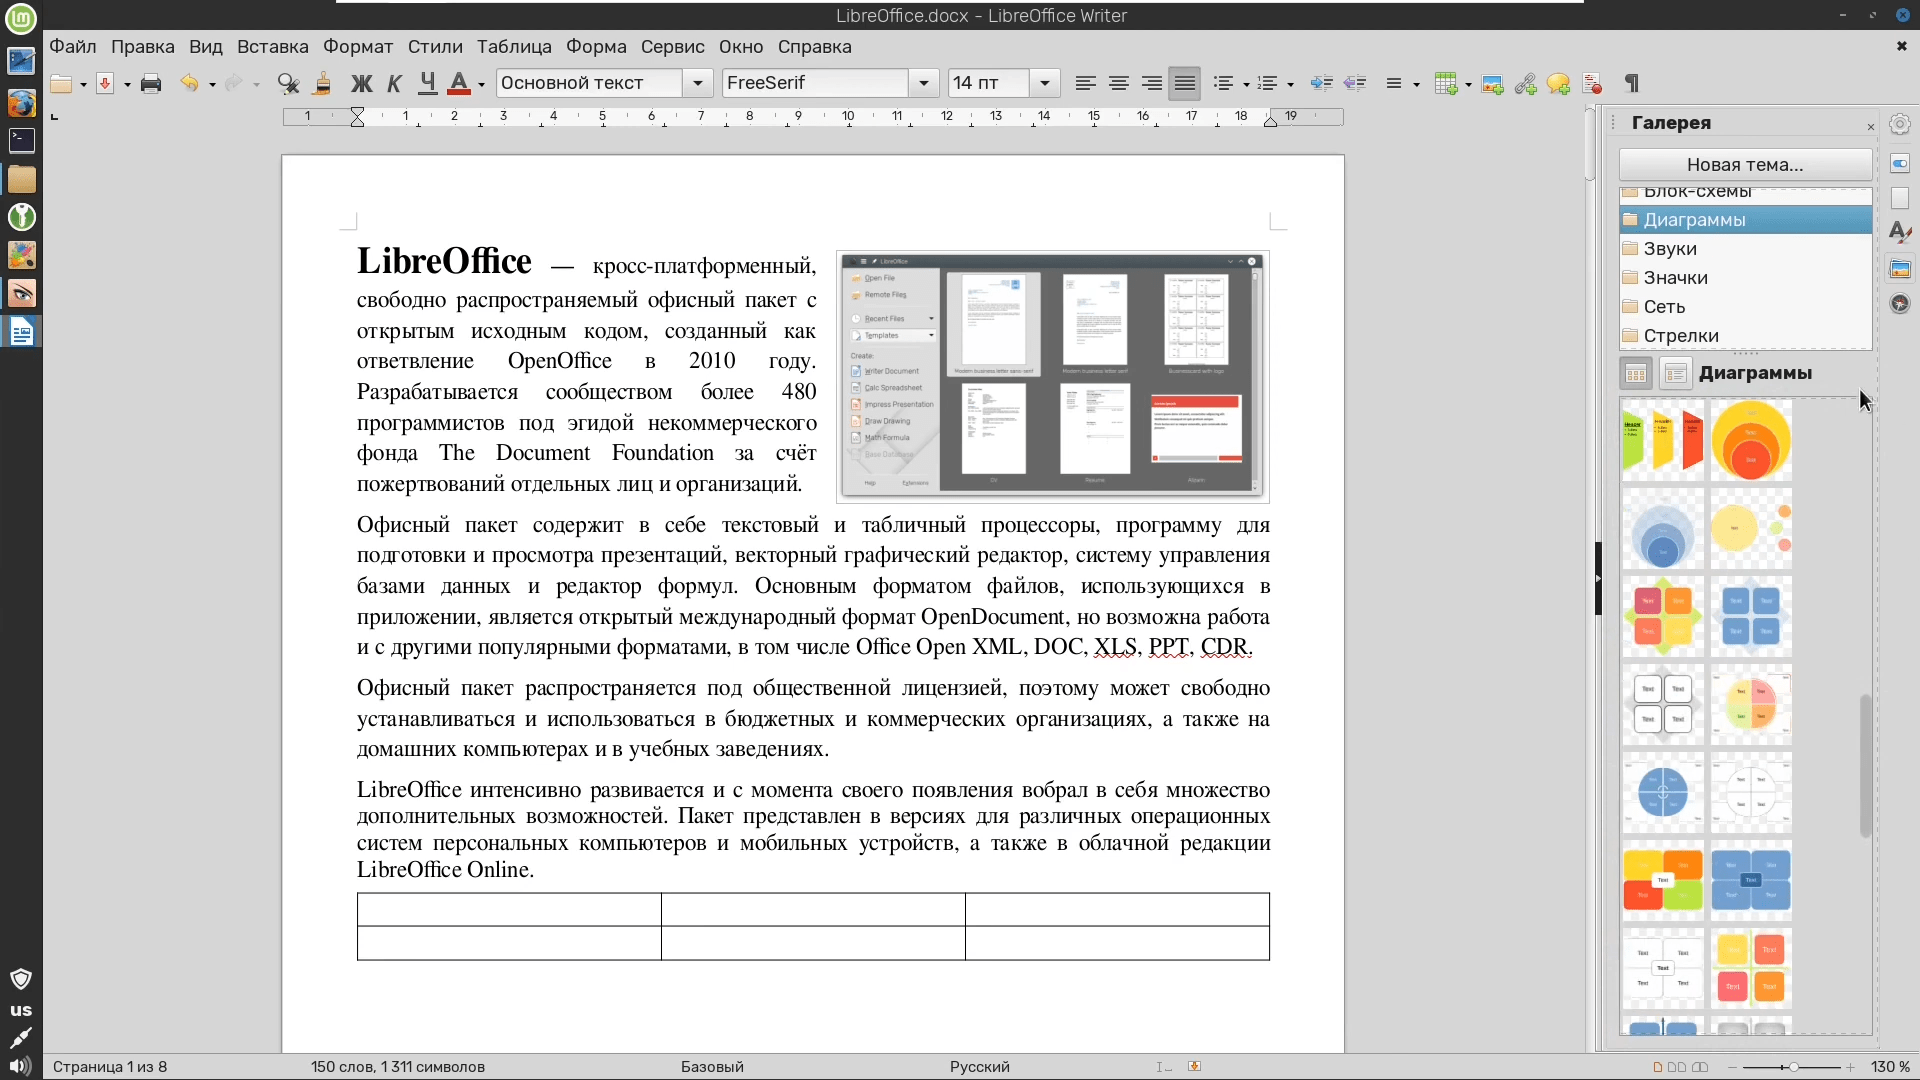
Task: Toggle formatting marks (pilcrow)
Action: tap(1632, 84)
